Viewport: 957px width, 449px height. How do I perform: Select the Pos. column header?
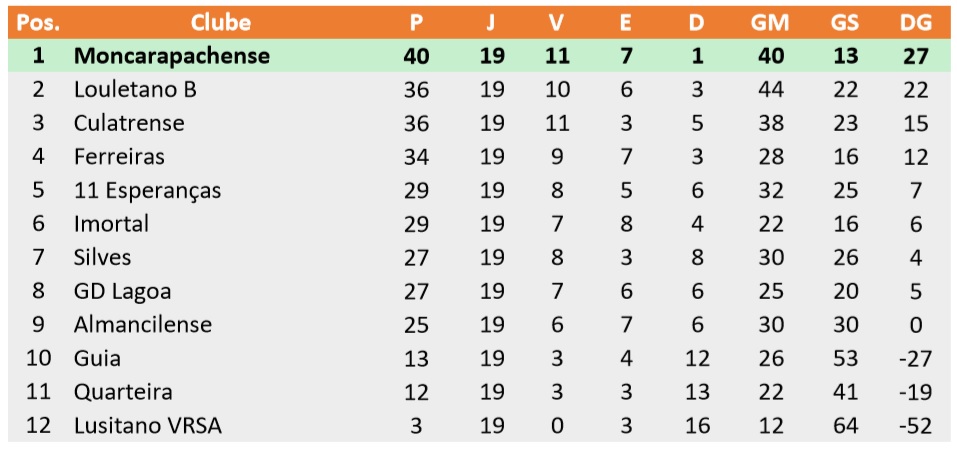pyautogui.click(x=38, y=23)
